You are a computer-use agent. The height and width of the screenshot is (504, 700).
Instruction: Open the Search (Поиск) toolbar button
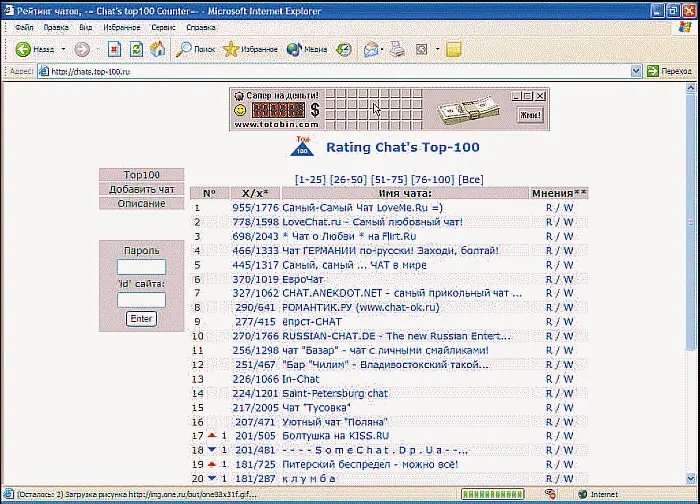pos(195,49)
